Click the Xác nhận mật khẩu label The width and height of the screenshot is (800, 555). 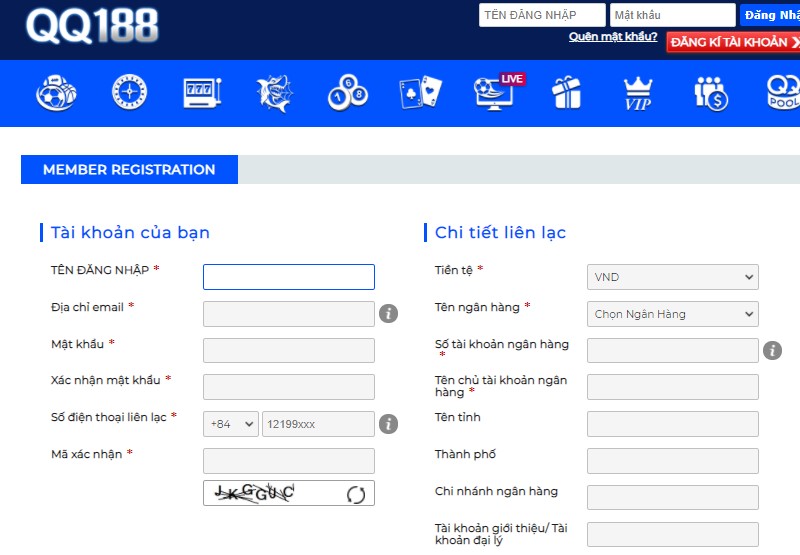(x=106, y=380)
